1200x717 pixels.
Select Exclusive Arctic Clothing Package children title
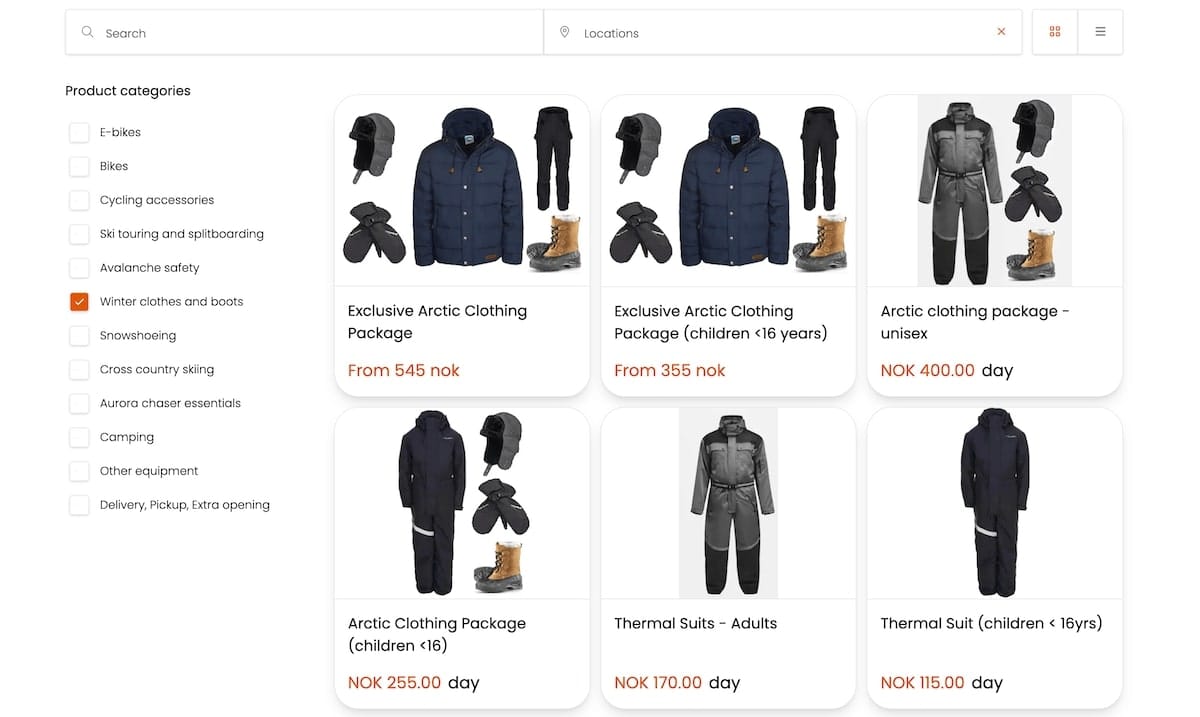click(x=720, y=322)
